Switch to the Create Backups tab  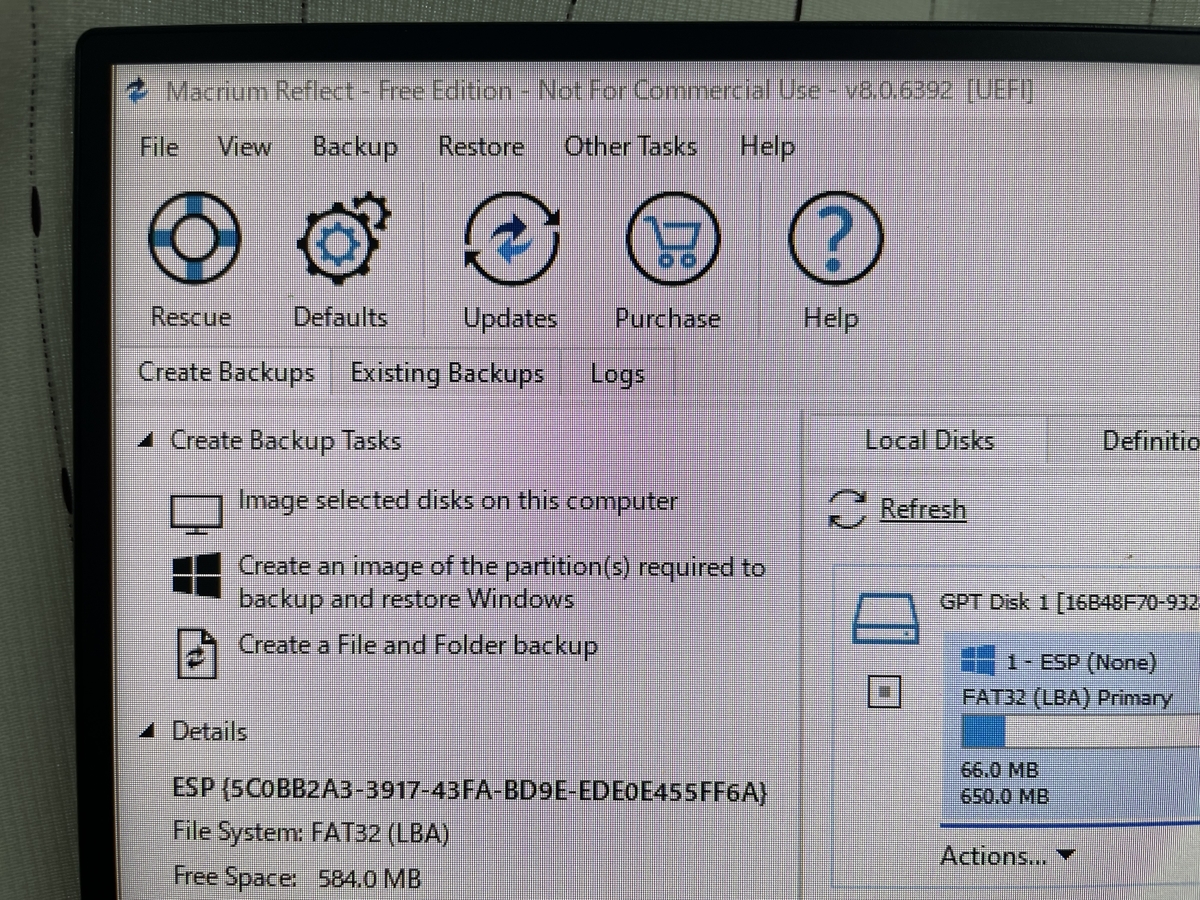tap(226, 373)
